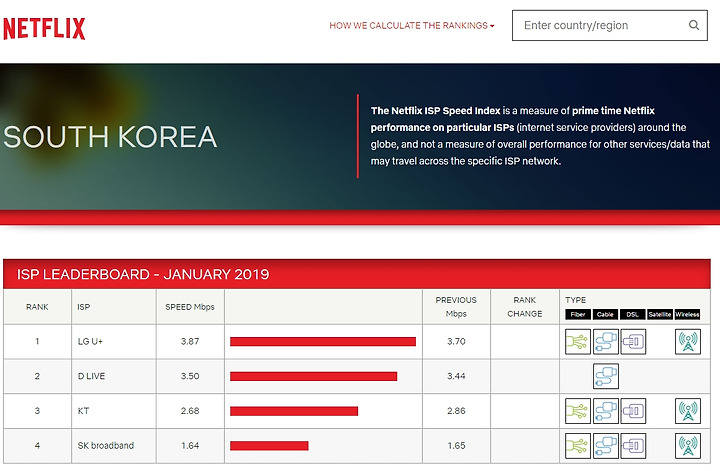Click the search magnifier icon
The width and height of the screenshot is (720, 471).
[694, 26]
